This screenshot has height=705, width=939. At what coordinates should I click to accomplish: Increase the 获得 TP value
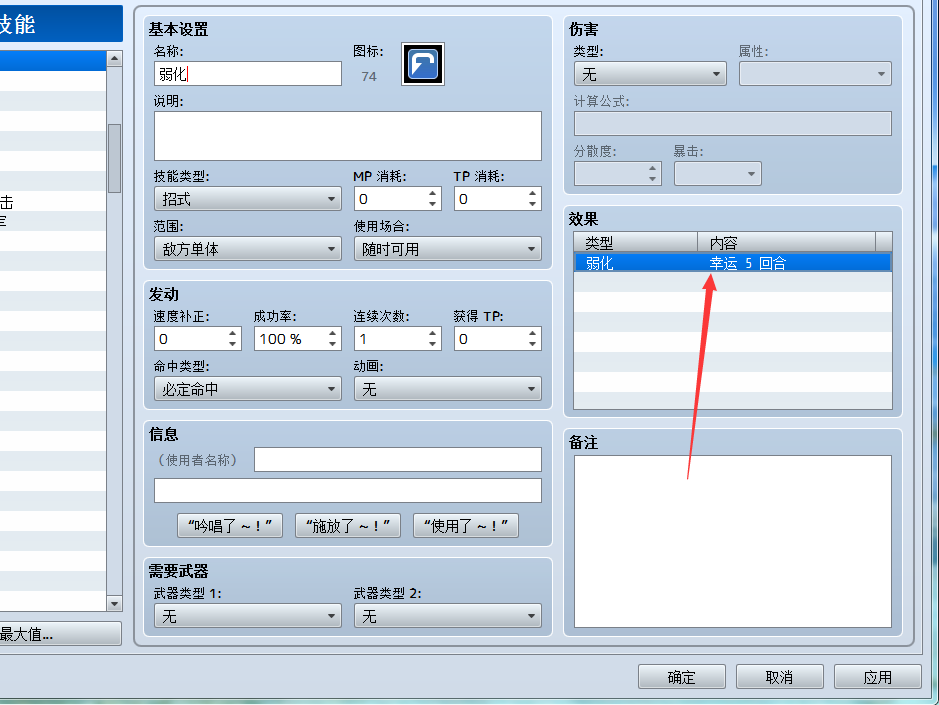[532, 333]
